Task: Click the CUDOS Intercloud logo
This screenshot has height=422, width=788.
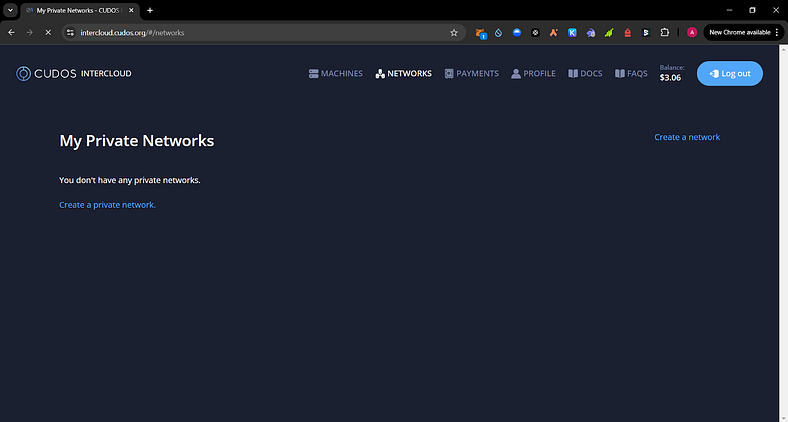Action: 74,74
